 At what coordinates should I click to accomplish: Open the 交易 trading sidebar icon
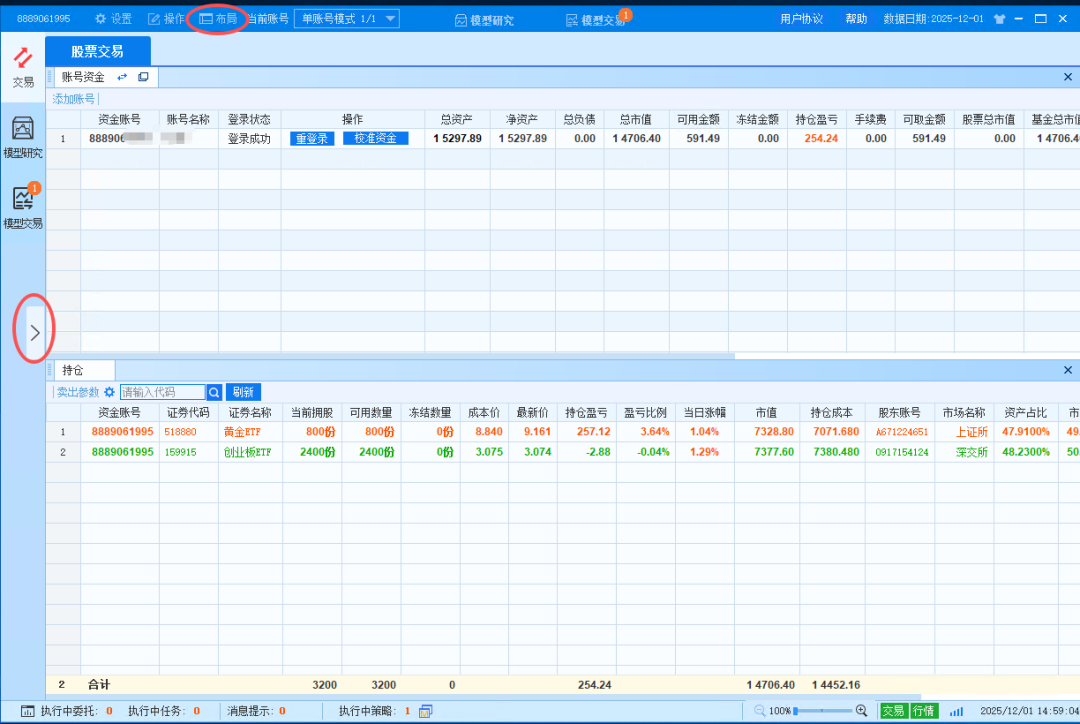22,67
